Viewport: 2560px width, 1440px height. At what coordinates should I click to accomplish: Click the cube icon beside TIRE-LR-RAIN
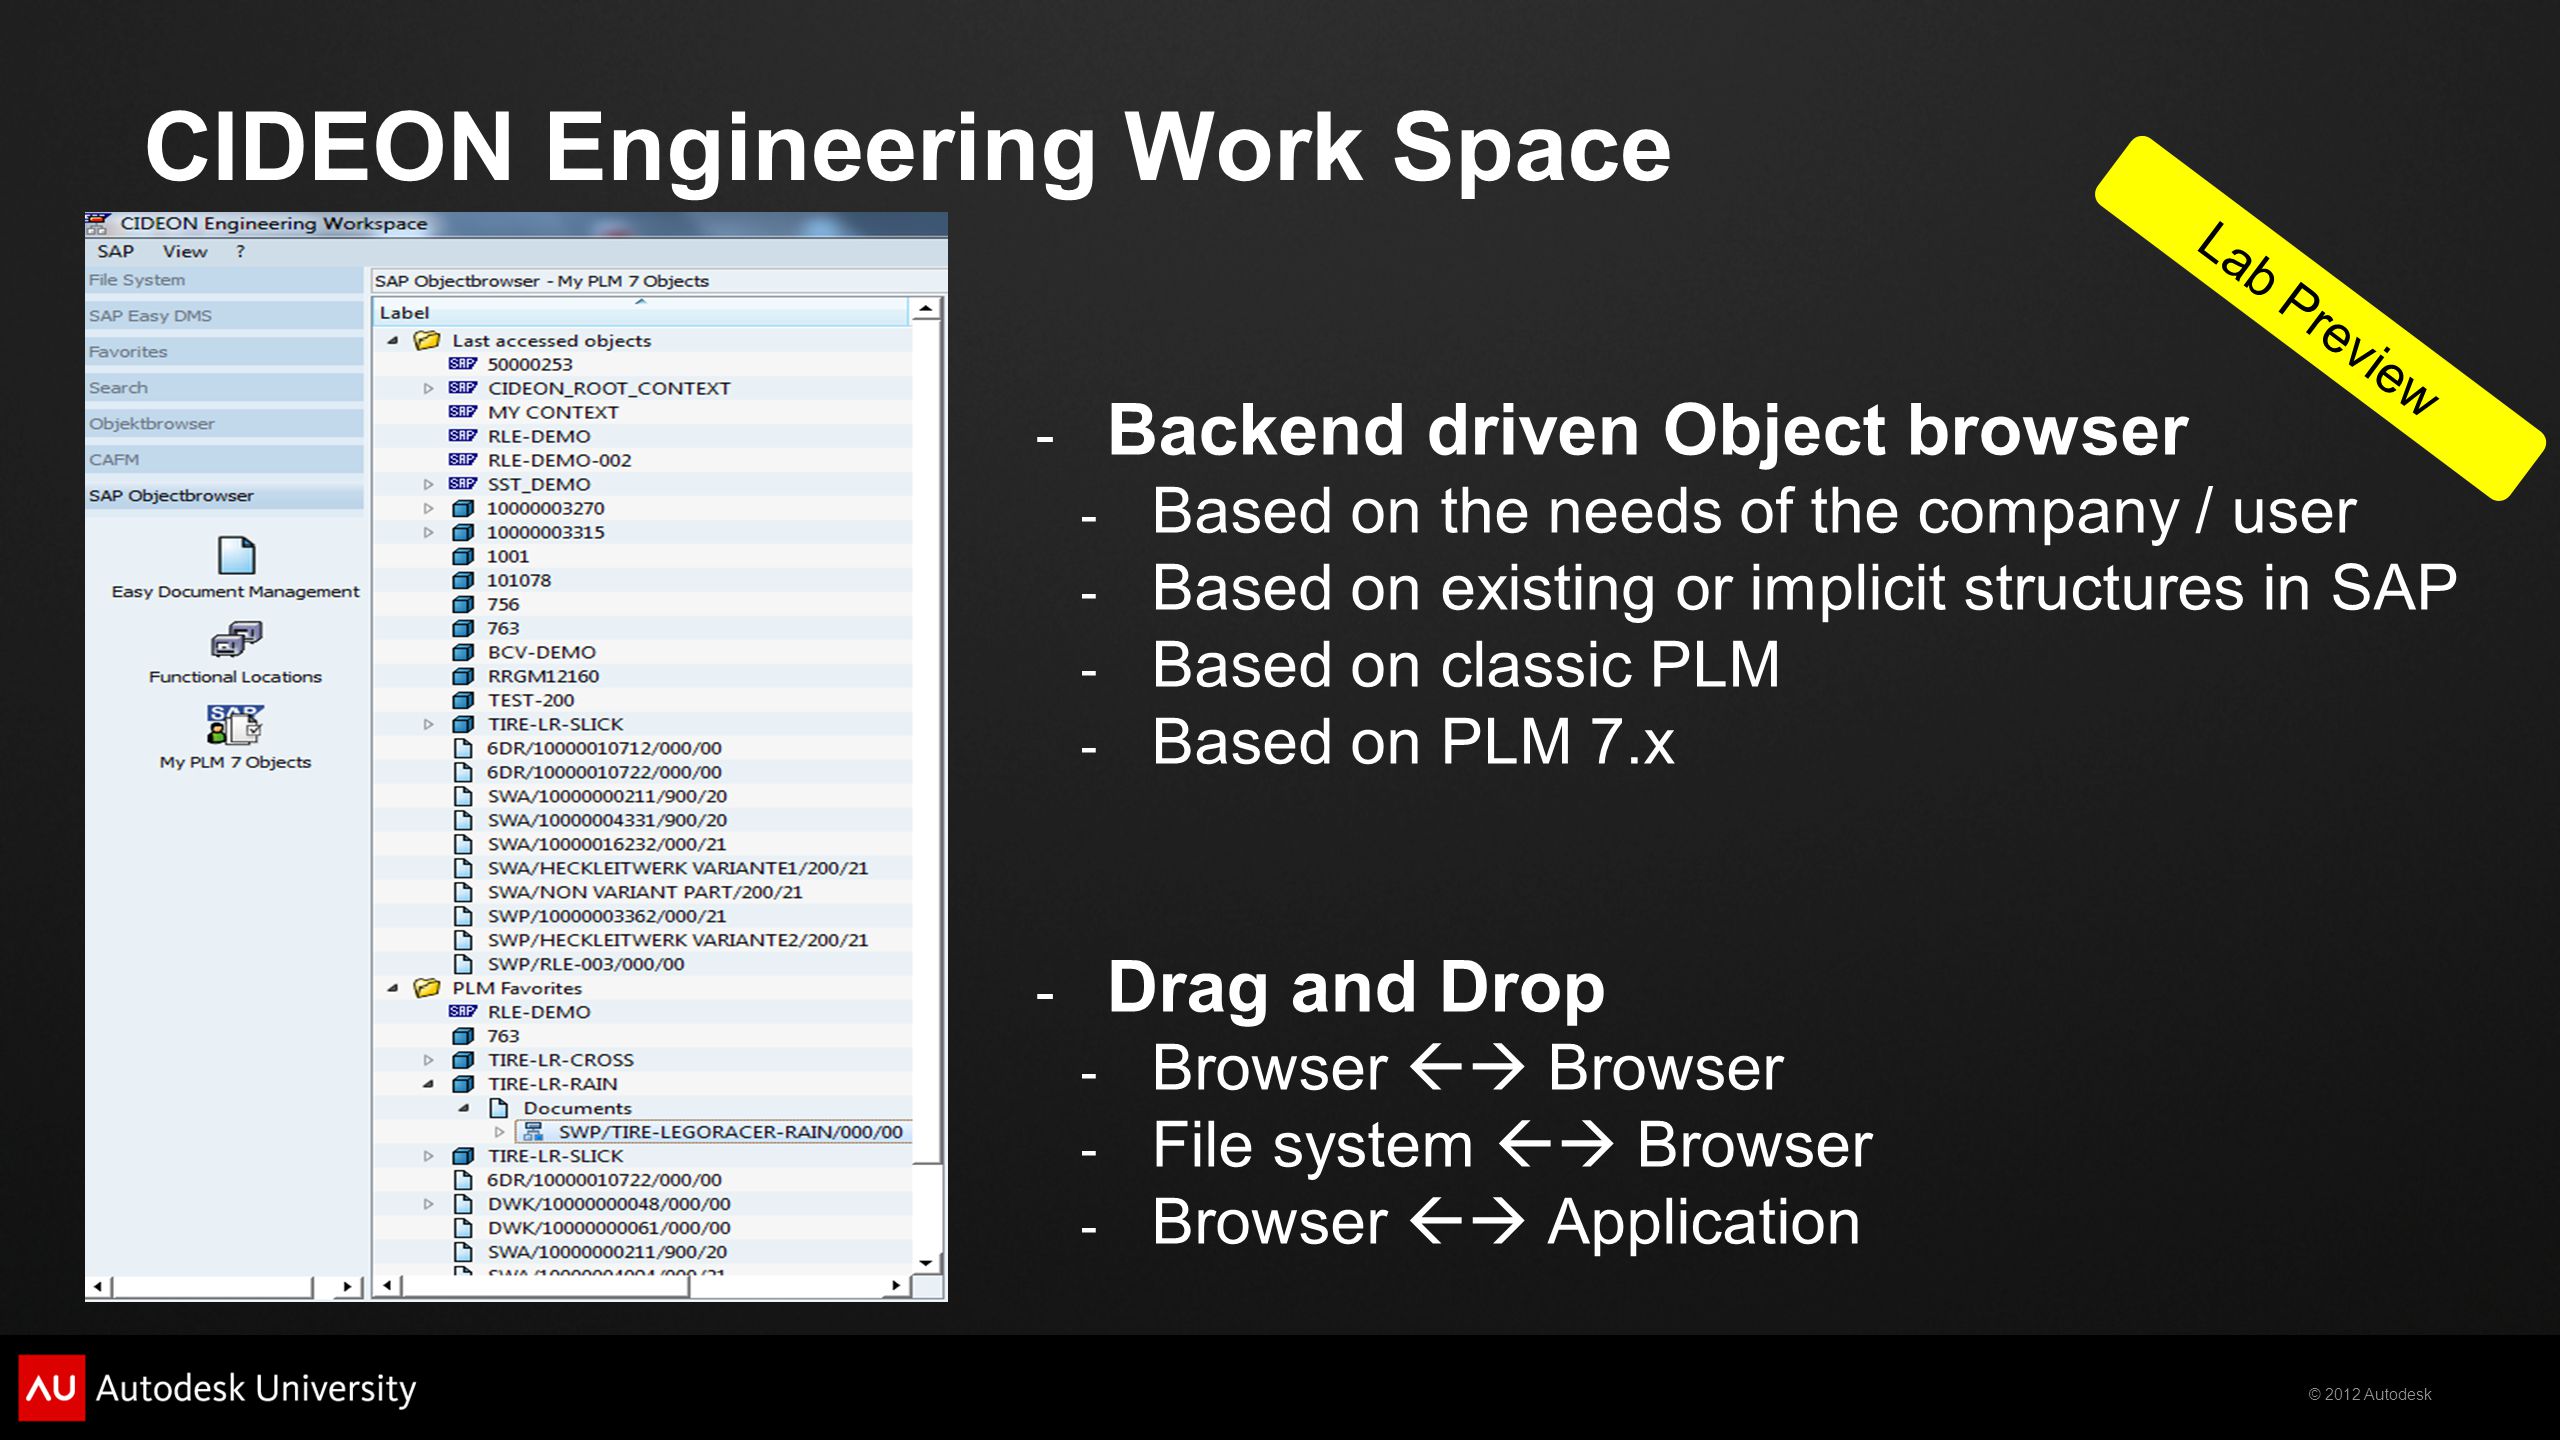click(463, 1084)
